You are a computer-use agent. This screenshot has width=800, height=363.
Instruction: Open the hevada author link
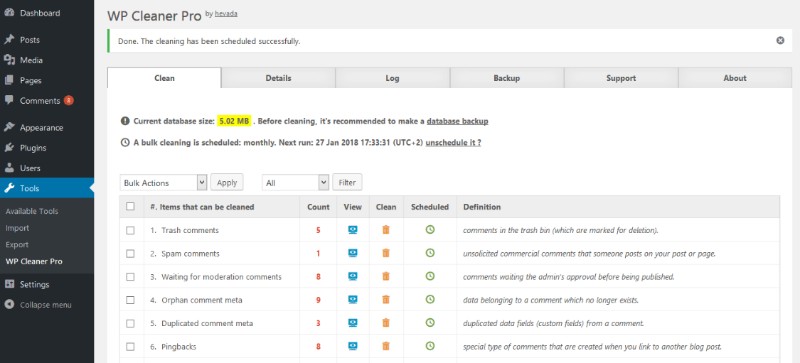click(226, 14)
